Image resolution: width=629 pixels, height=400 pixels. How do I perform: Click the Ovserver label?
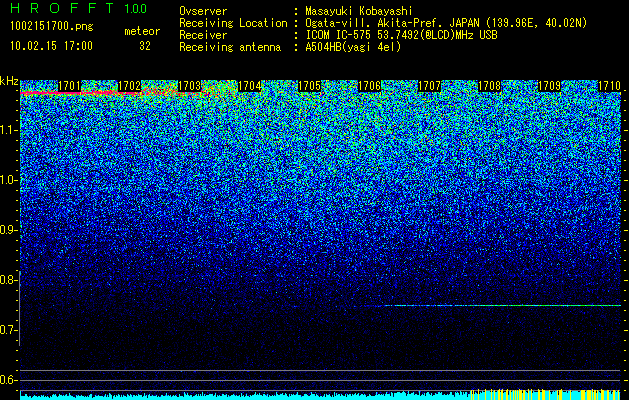pos(203,11)
